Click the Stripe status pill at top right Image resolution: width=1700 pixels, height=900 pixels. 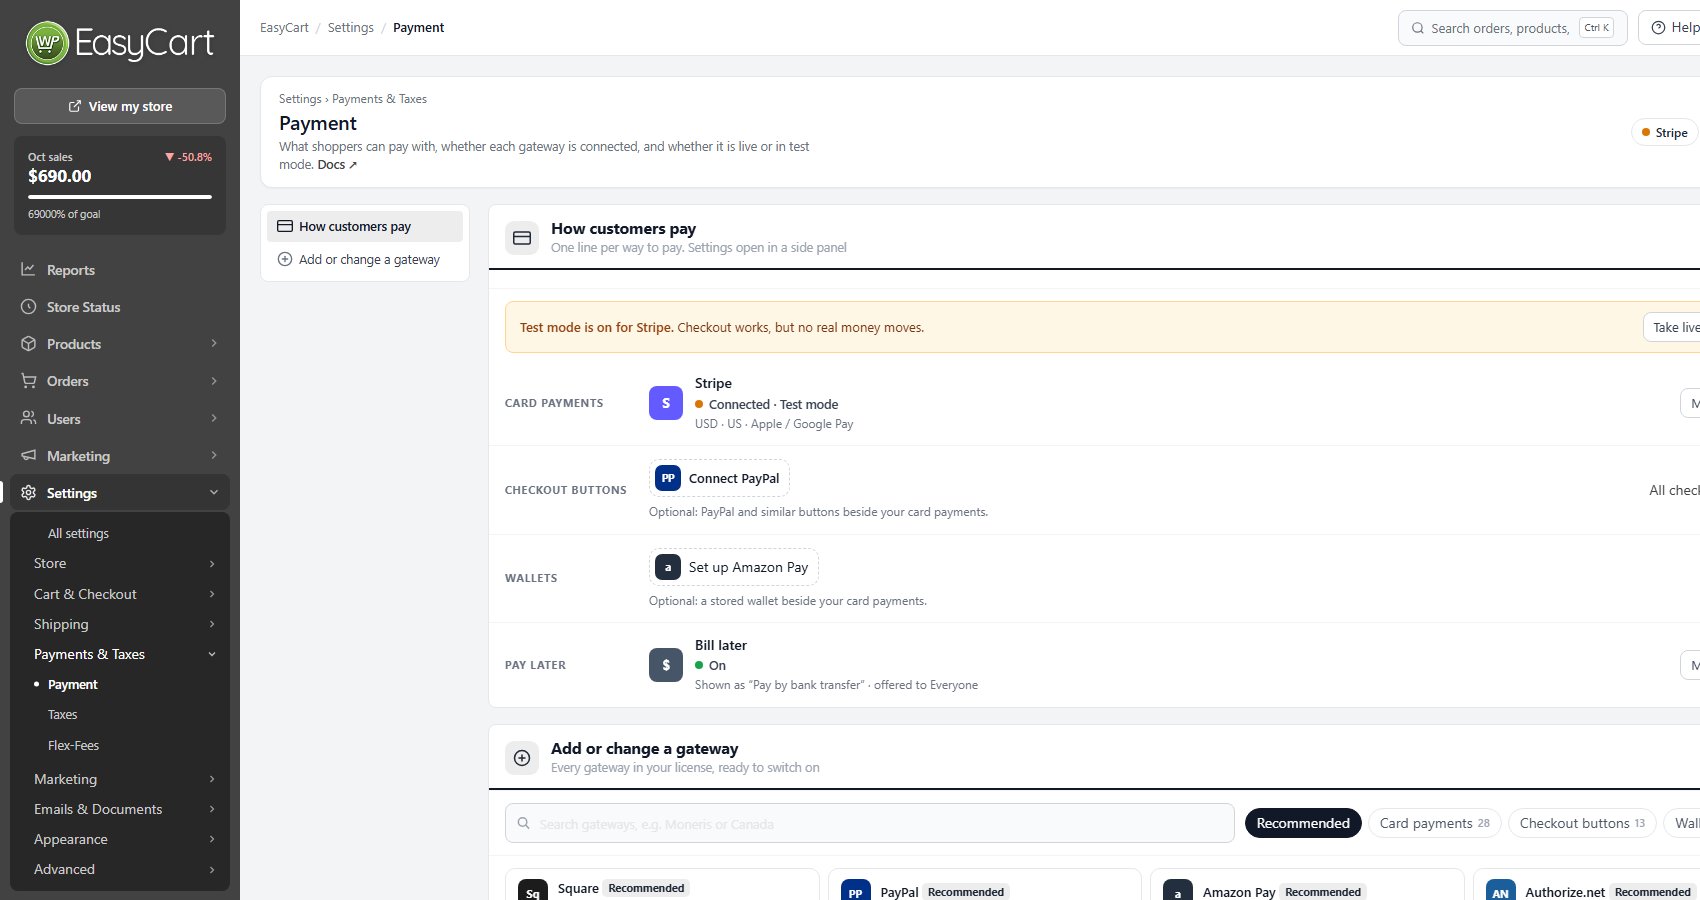pyautogui.click(x=1665, y=132)
